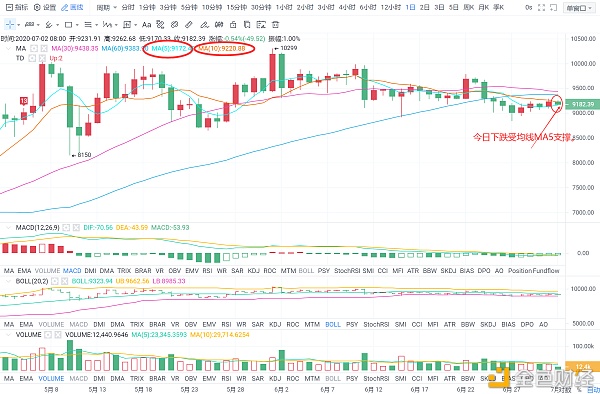Switch to the 12小时 timeframe
Viewport: 600px width, 394px height.
click(x=391, y=7)
